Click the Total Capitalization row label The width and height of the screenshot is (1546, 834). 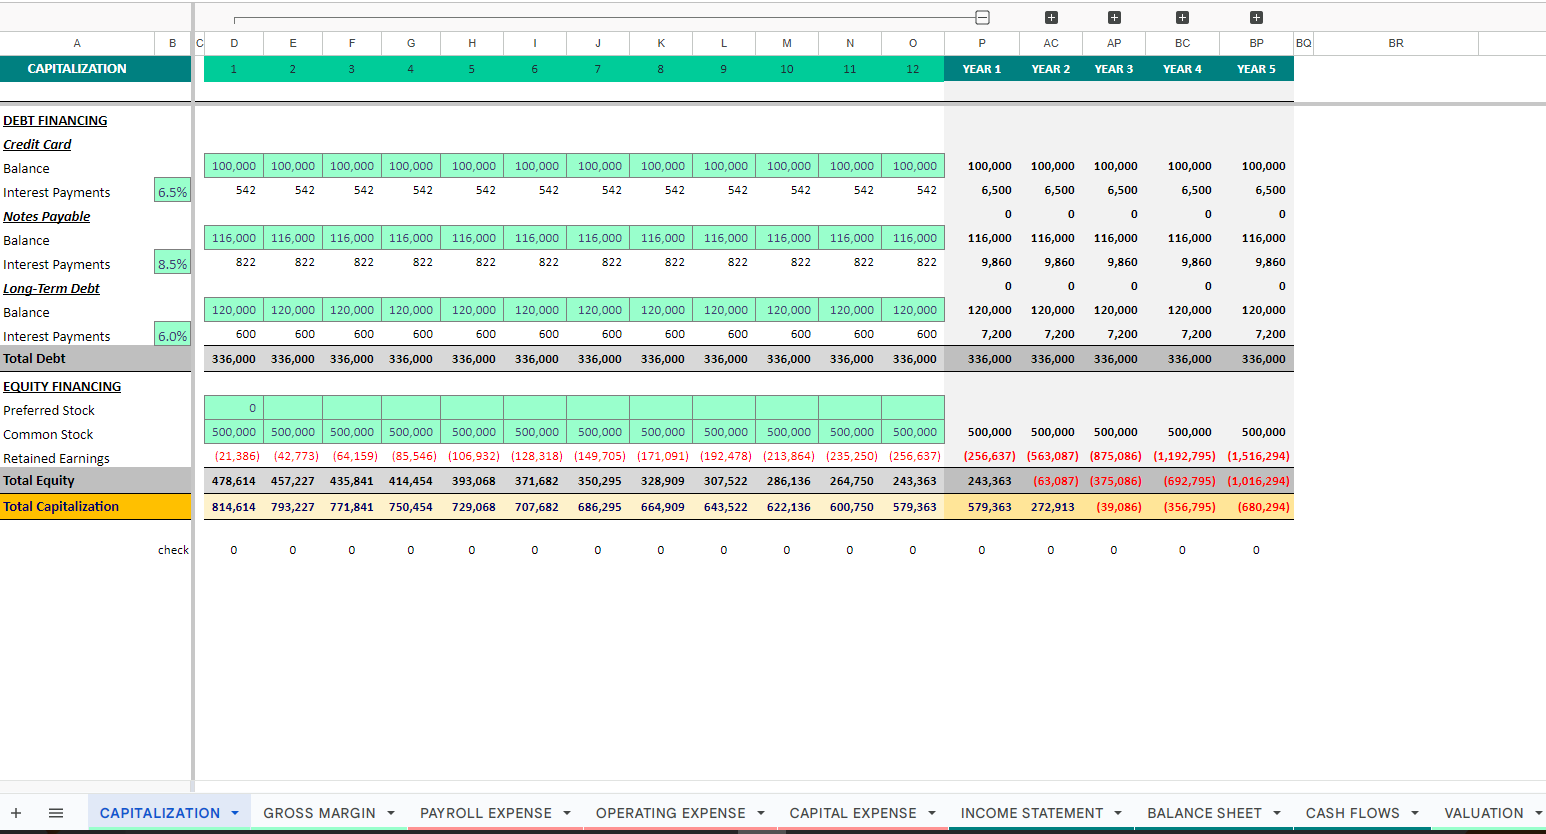[x=61, y=506]
